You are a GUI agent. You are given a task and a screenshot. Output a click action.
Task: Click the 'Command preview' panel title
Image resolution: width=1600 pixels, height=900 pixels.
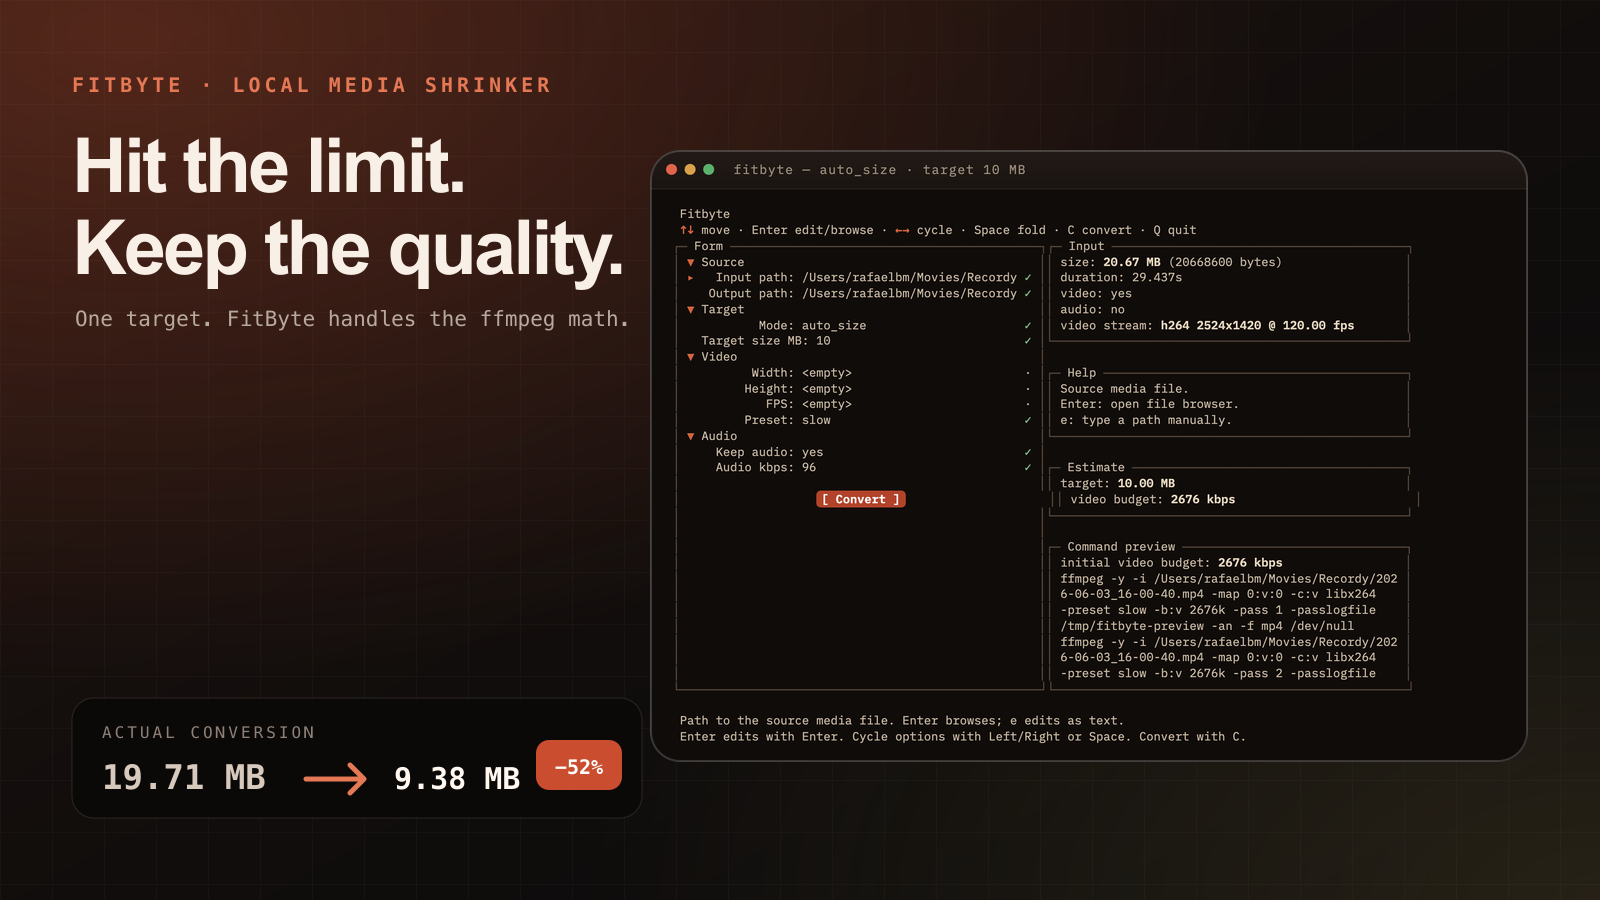coord(1121,547)
